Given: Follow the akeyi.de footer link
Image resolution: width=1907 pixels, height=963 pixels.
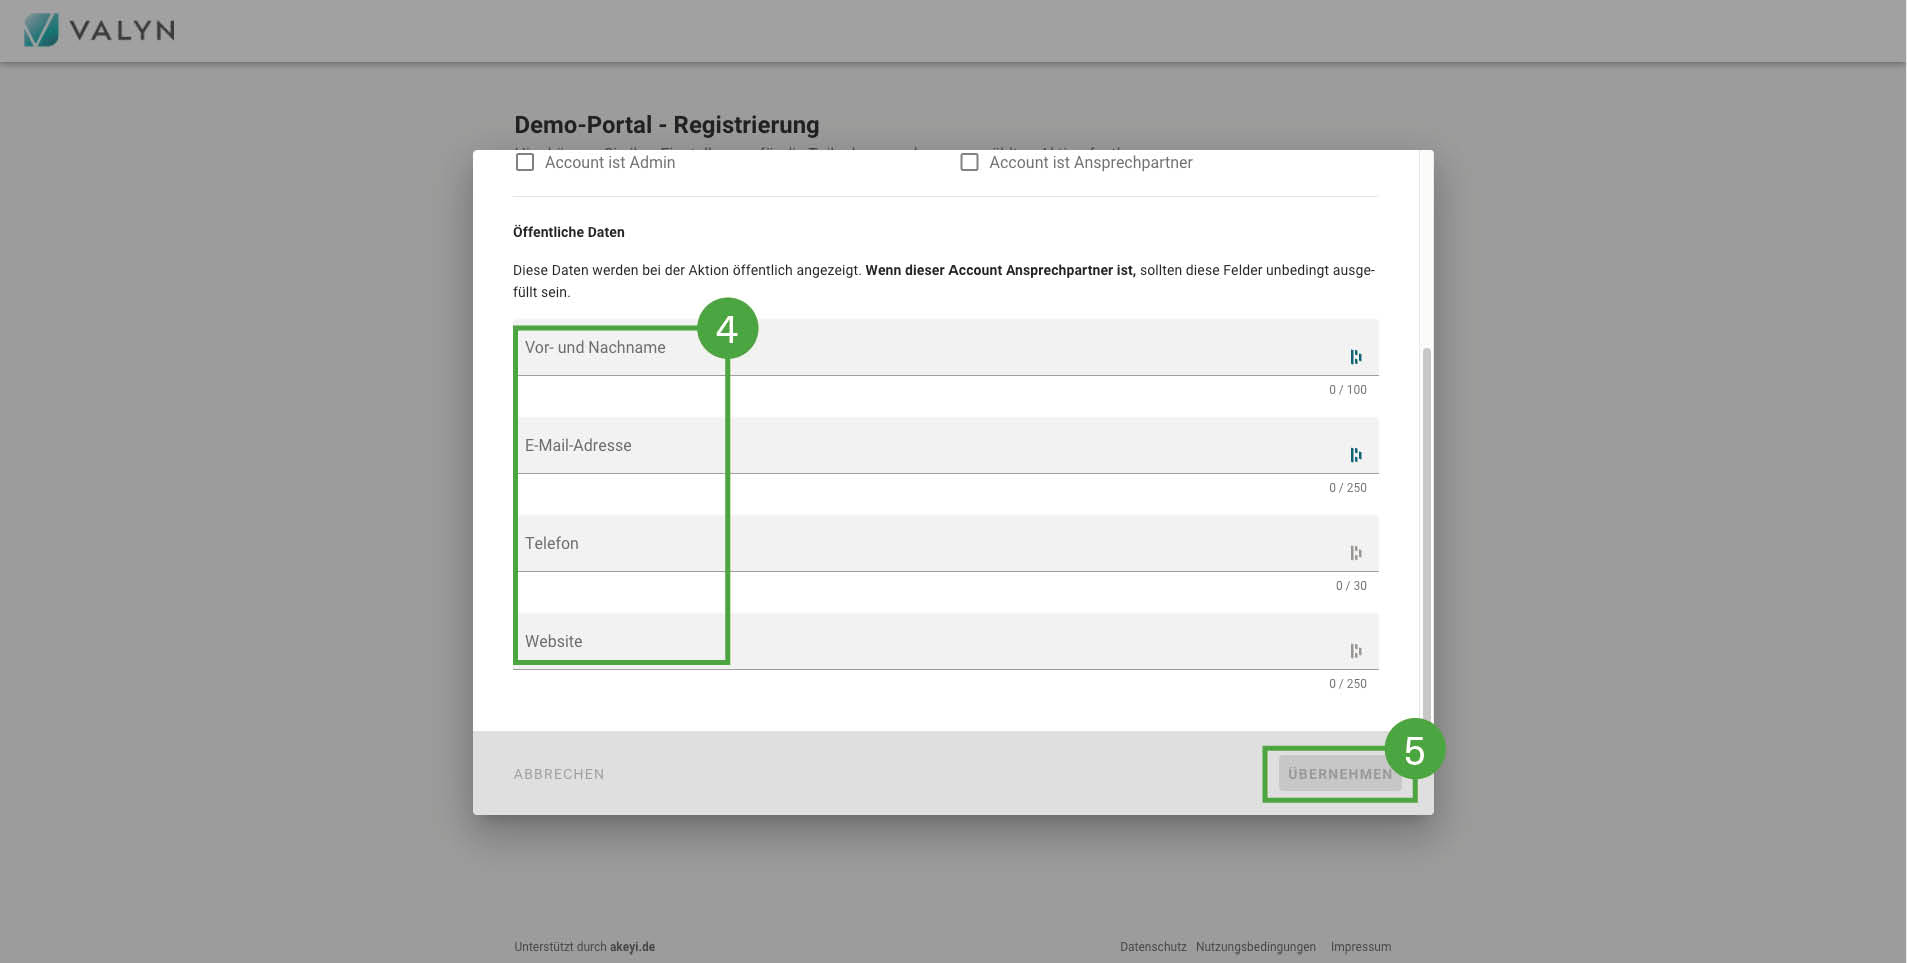Looking at the screenshot, I should (x=632, y=947).
